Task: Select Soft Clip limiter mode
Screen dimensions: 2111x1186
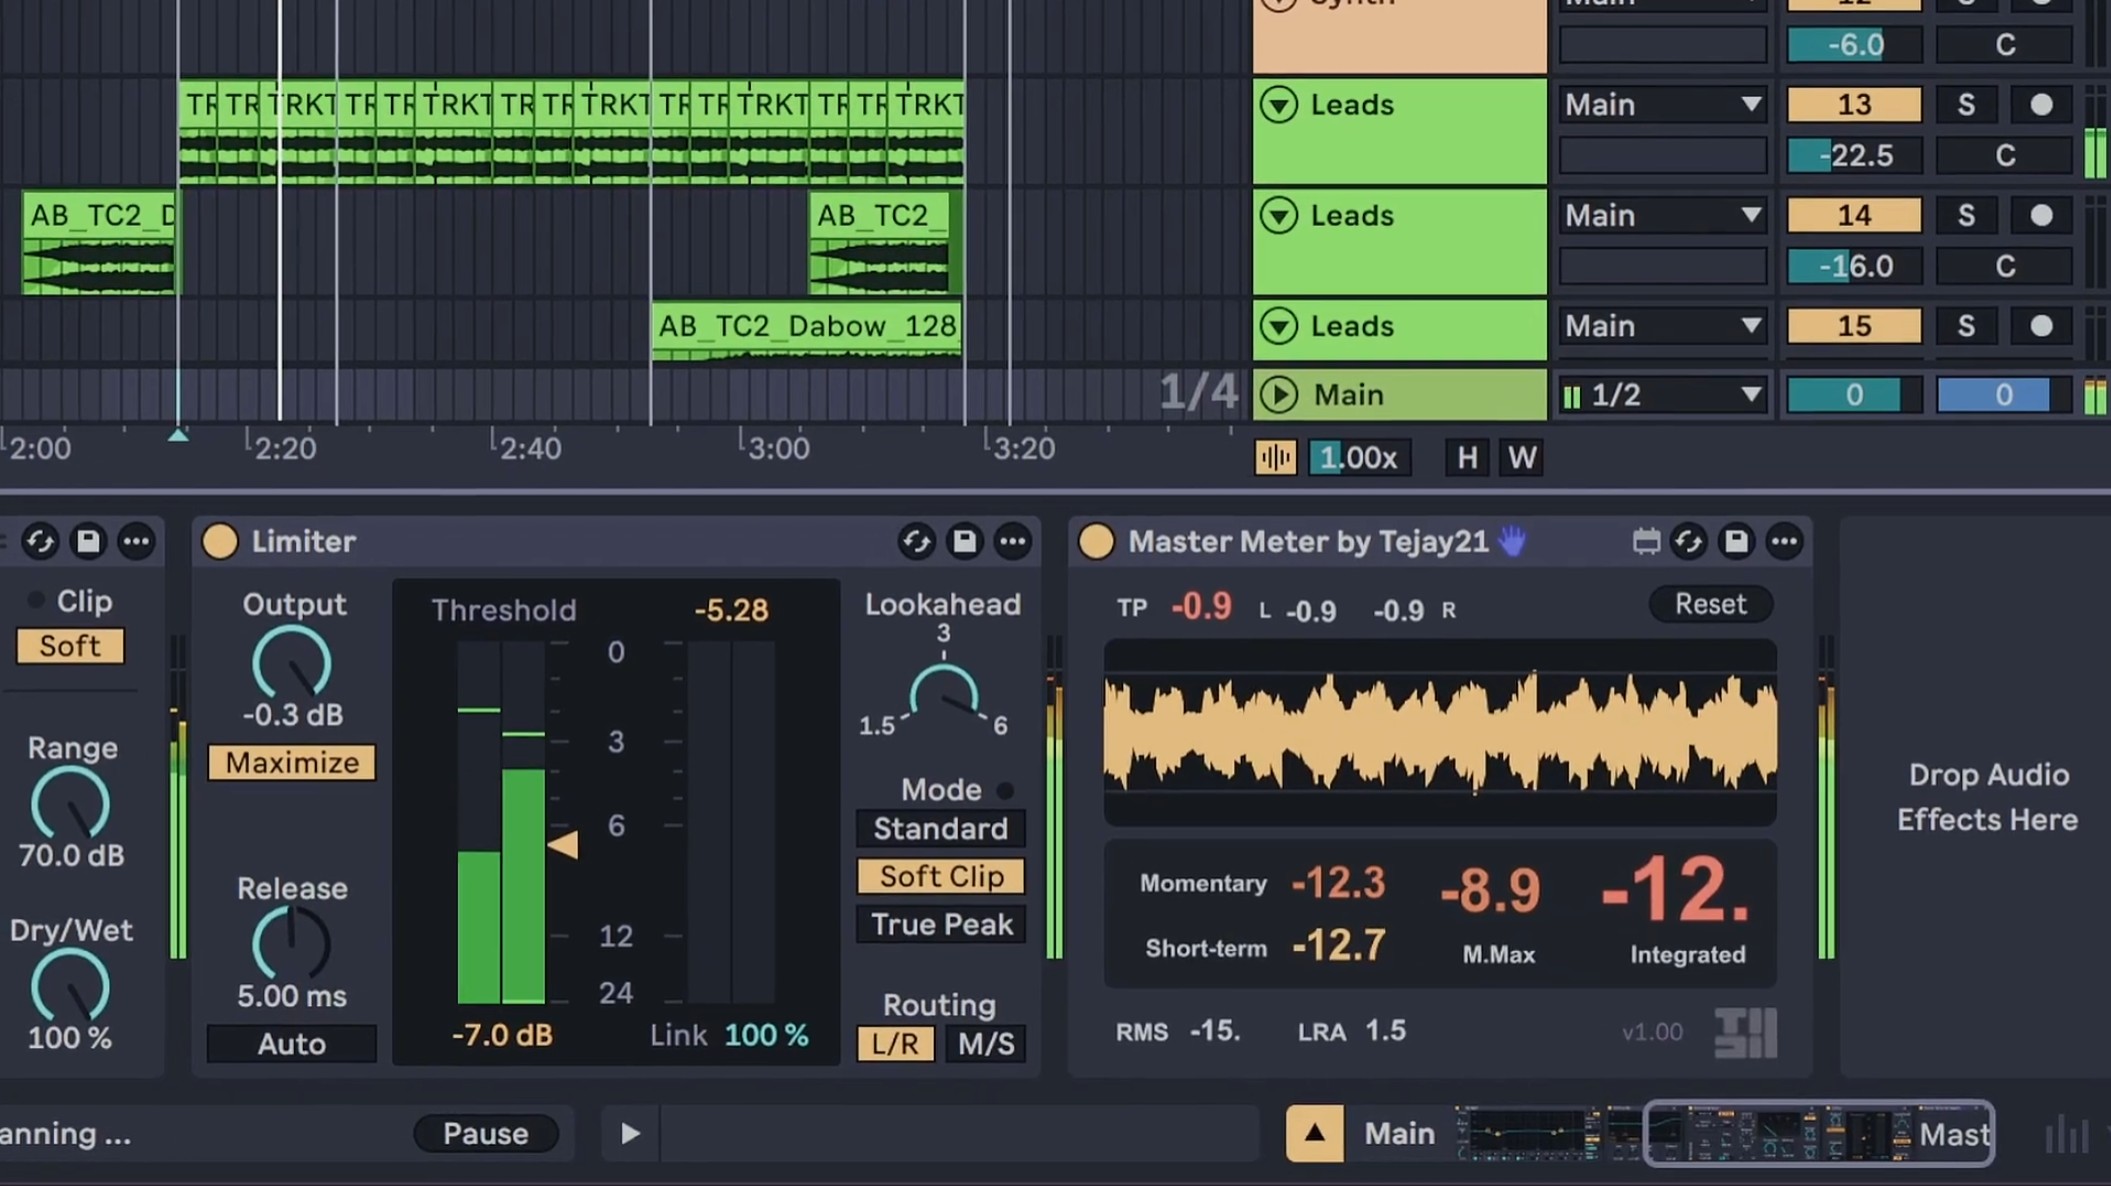Action: pyautogui.click(x=940, y=876)
